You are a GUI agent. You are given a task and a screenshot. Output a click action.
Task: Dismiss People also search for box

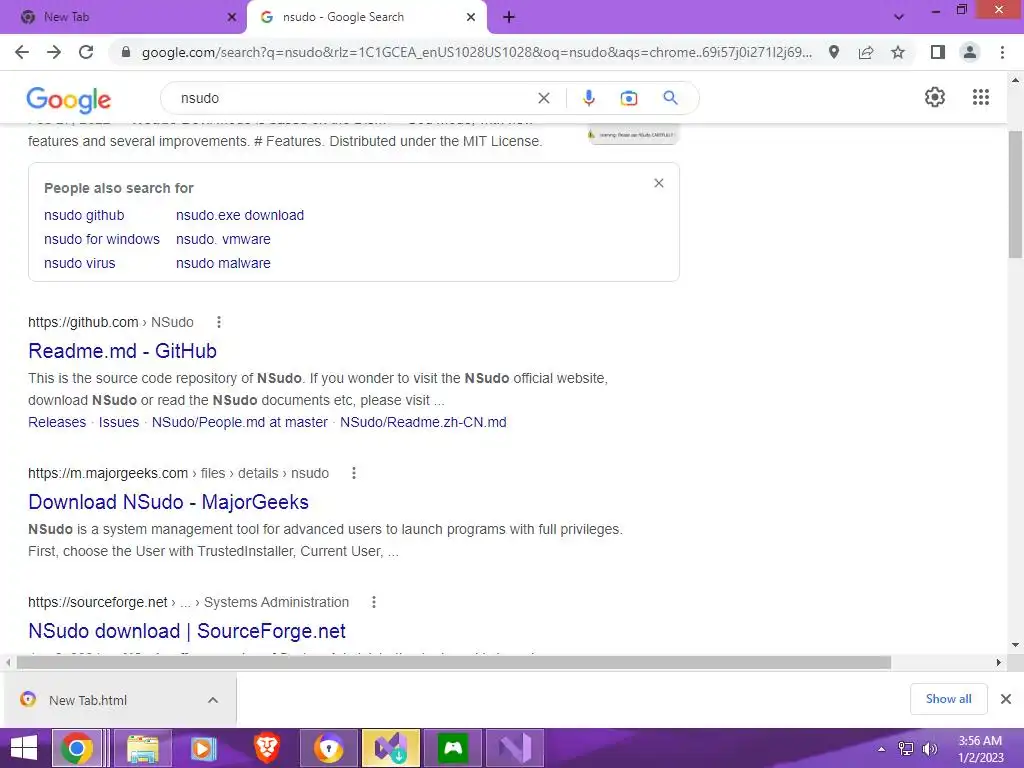pos(659,183)
